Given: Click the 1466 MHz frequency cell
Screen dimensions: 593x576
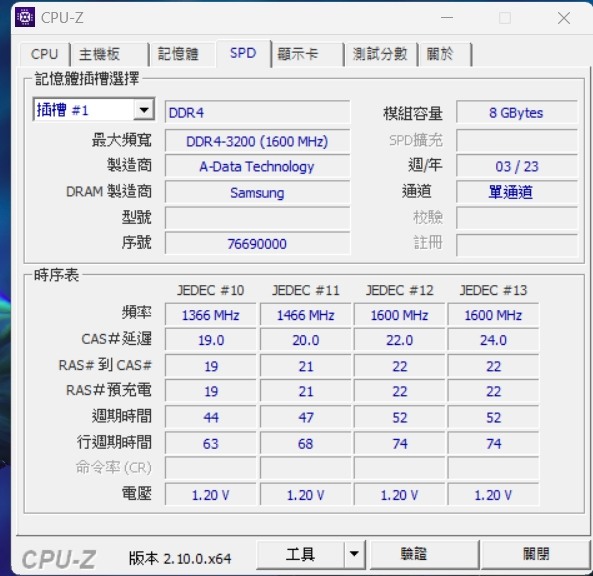Looking at the screenshot, I should pyautogui.click(x=306, y=315).
